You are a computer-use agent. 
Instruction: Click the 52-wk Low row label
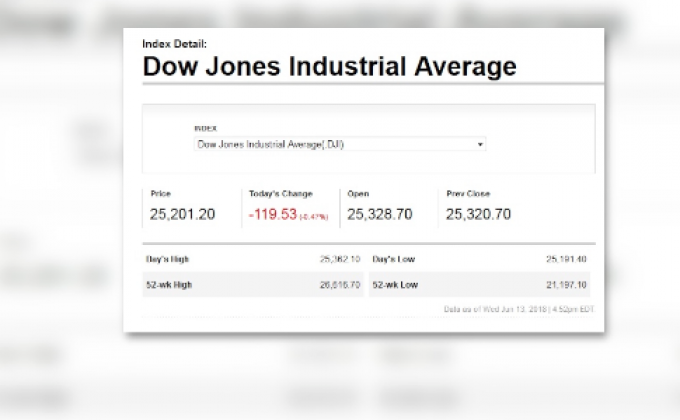coord(395,285)
